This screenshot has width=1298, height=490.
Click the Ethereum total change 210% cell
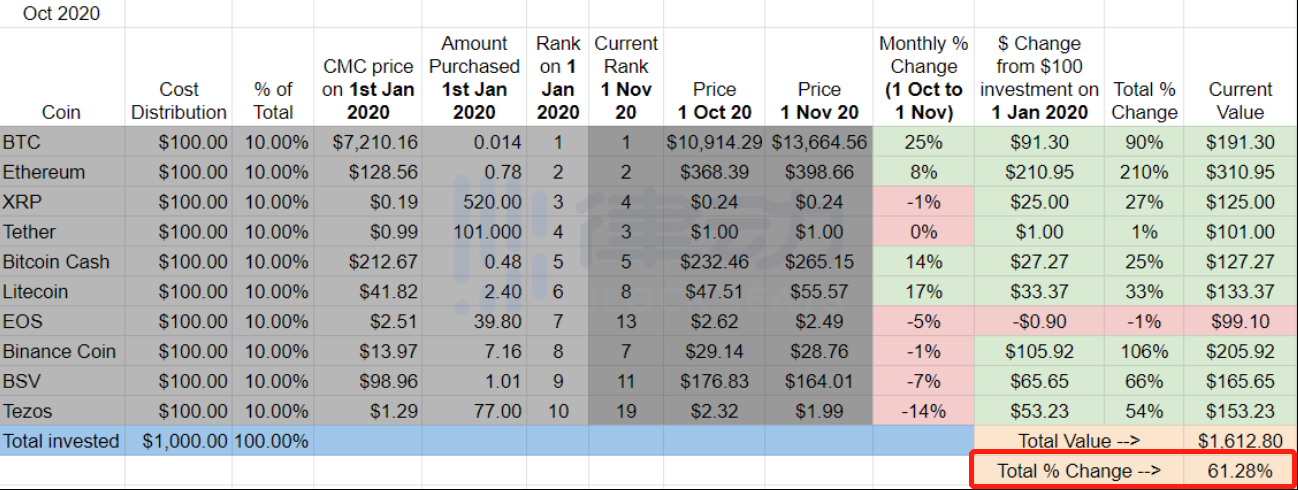[1144, 172]
